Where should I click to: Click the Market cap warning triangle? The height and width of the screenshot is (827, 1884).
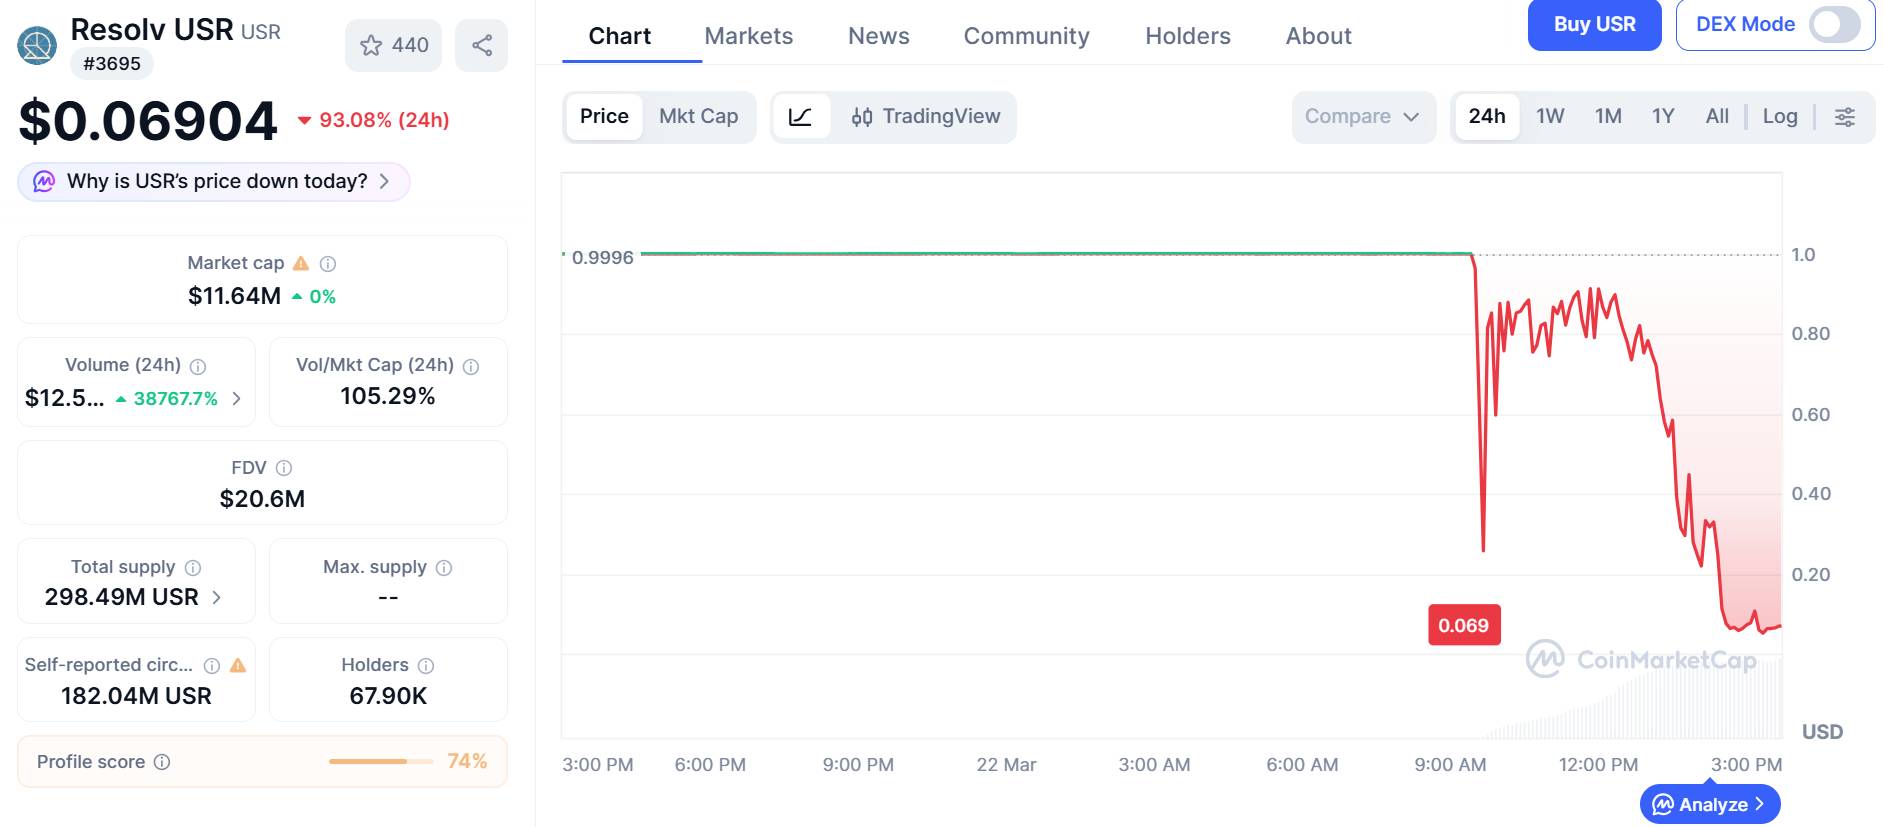click(301, 263)
